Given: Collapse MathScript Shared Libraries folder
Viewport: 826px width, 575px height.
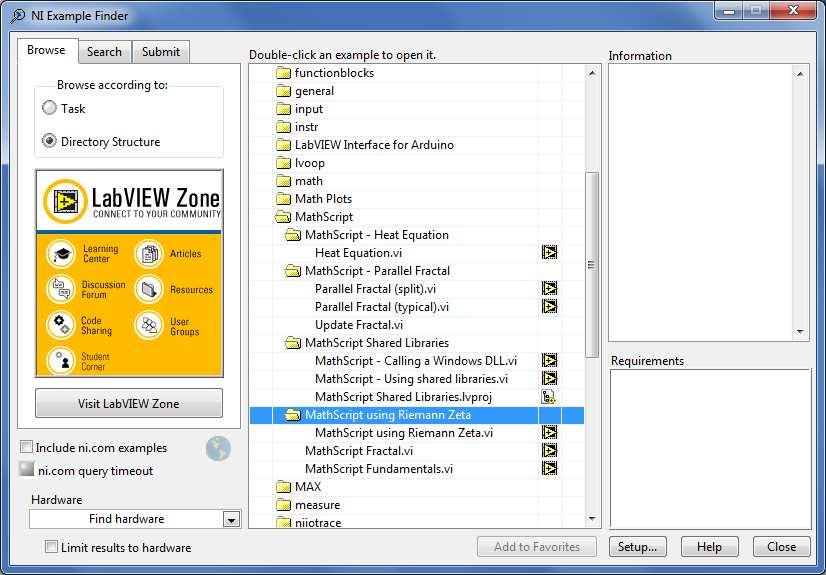Looking at the screenshot, I should click(x=293, y=343).
